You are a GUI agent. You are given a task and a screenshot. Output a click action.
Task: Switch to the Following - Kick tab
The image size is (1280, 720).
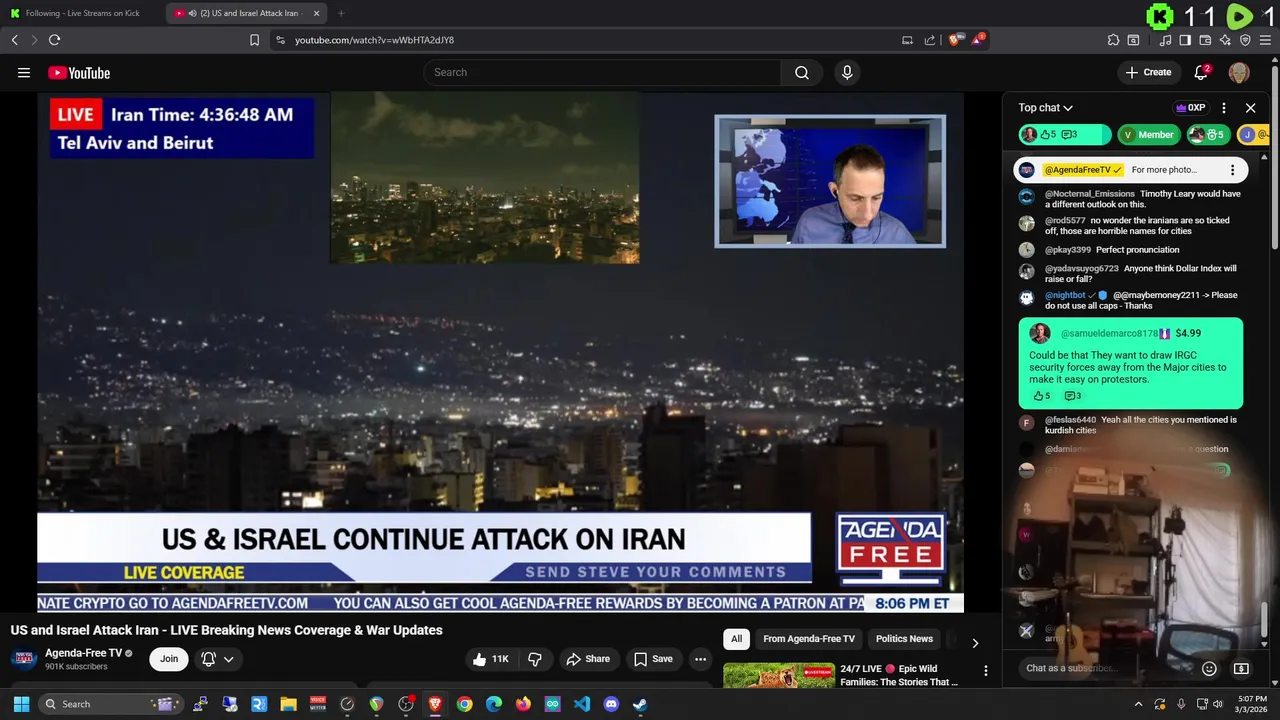82,13
